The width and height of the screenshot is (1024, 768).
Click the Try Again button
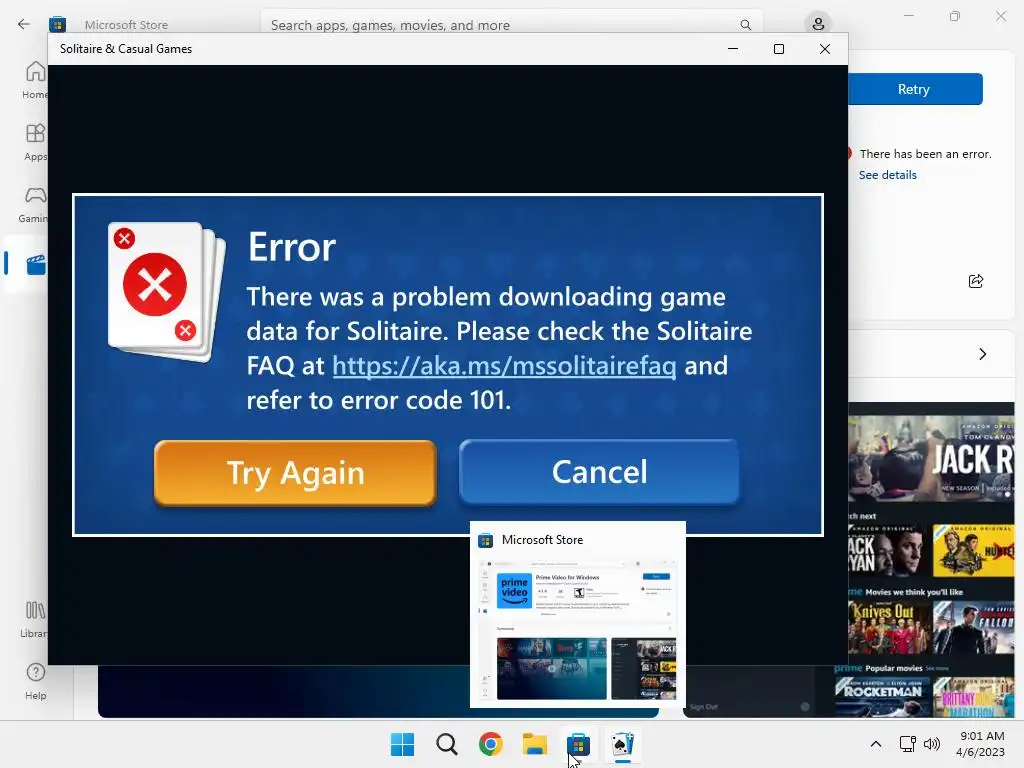[x=295, y=472]
